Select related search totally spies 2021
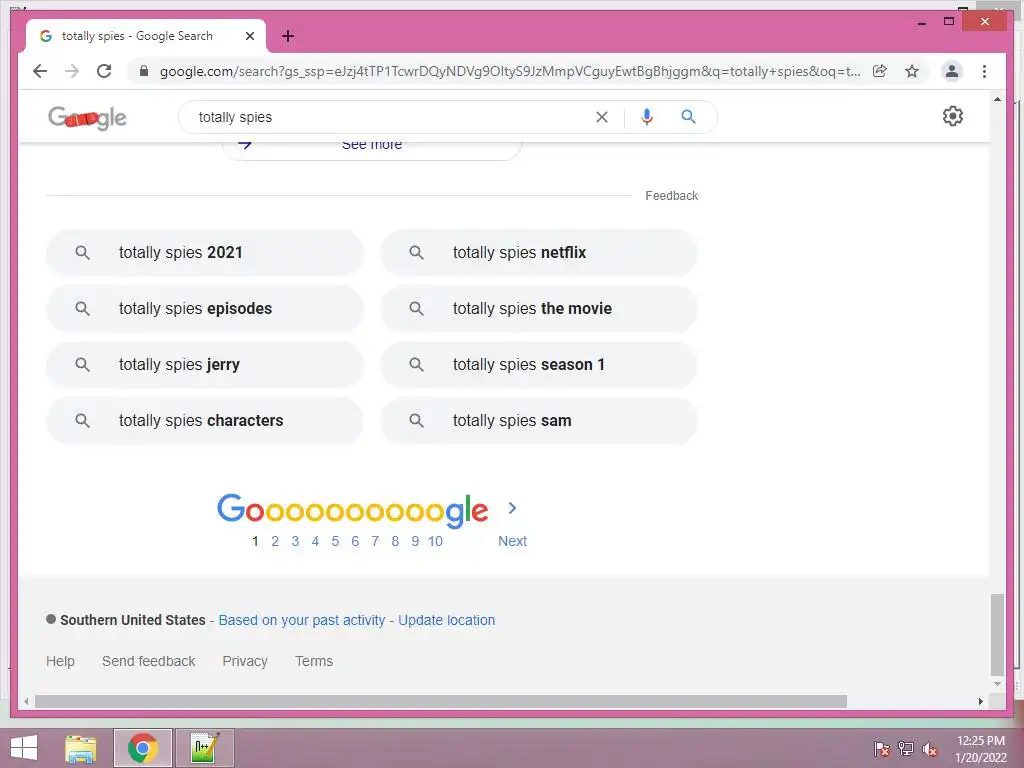Viewport: 1024px width, 768px height. [204, 253]
